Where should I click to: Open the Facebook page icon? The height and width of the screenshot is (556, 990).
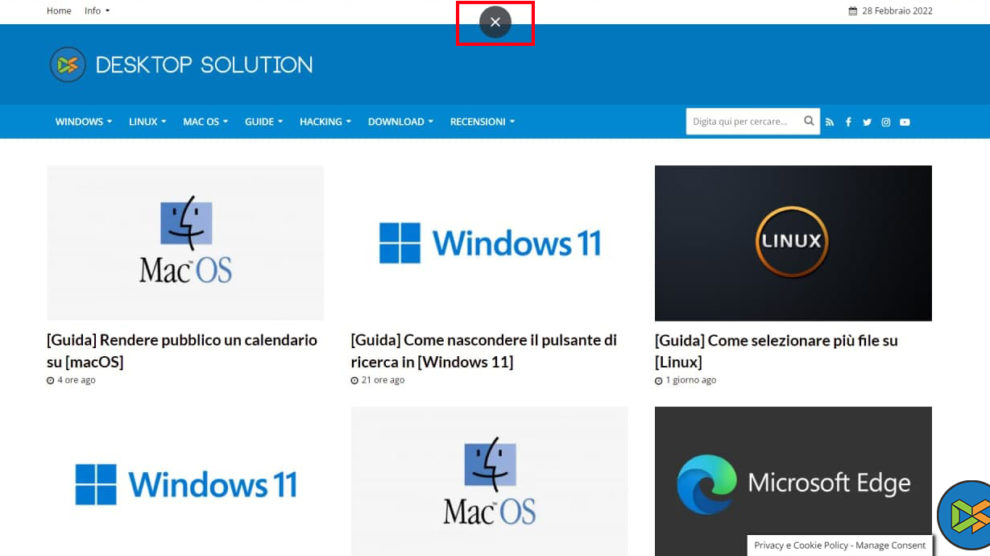[848, 122]
